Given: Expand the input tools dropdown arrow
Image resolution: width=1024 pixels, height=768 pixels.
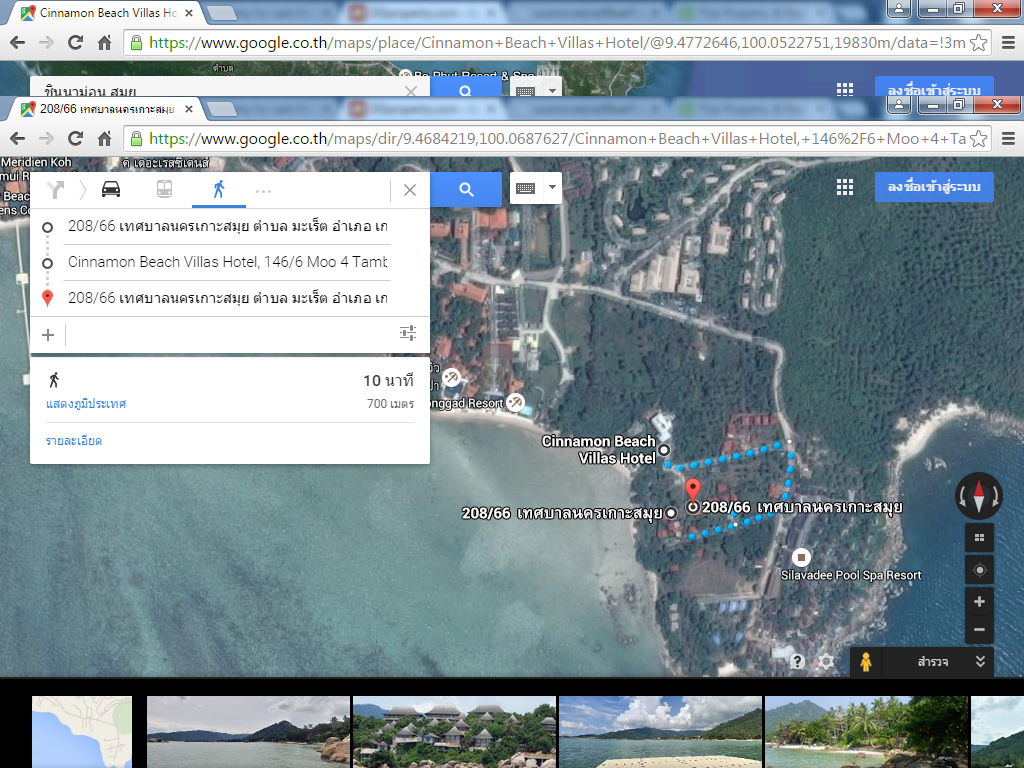Looking at the screenshot, I should click(552, 188).
